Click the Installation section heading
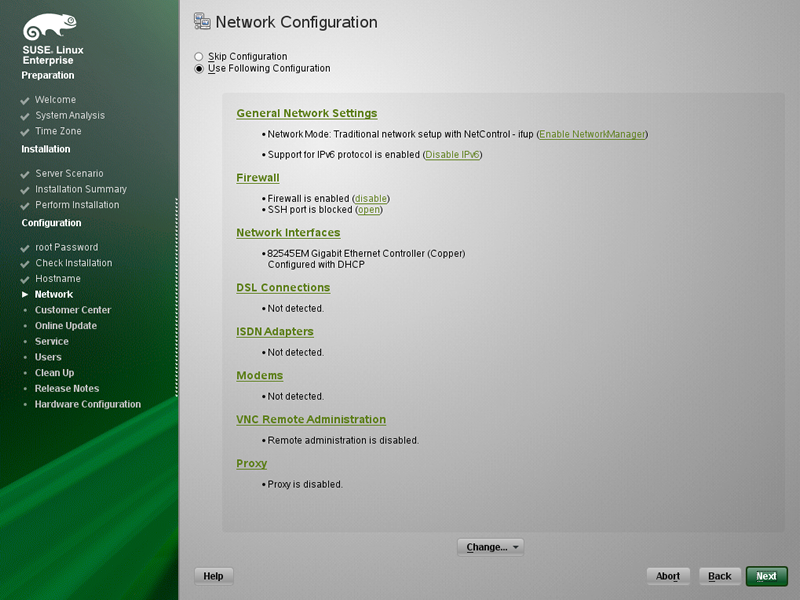Image resolution: width=800 pixels, height=600 pixels. [x=46, y=149]
